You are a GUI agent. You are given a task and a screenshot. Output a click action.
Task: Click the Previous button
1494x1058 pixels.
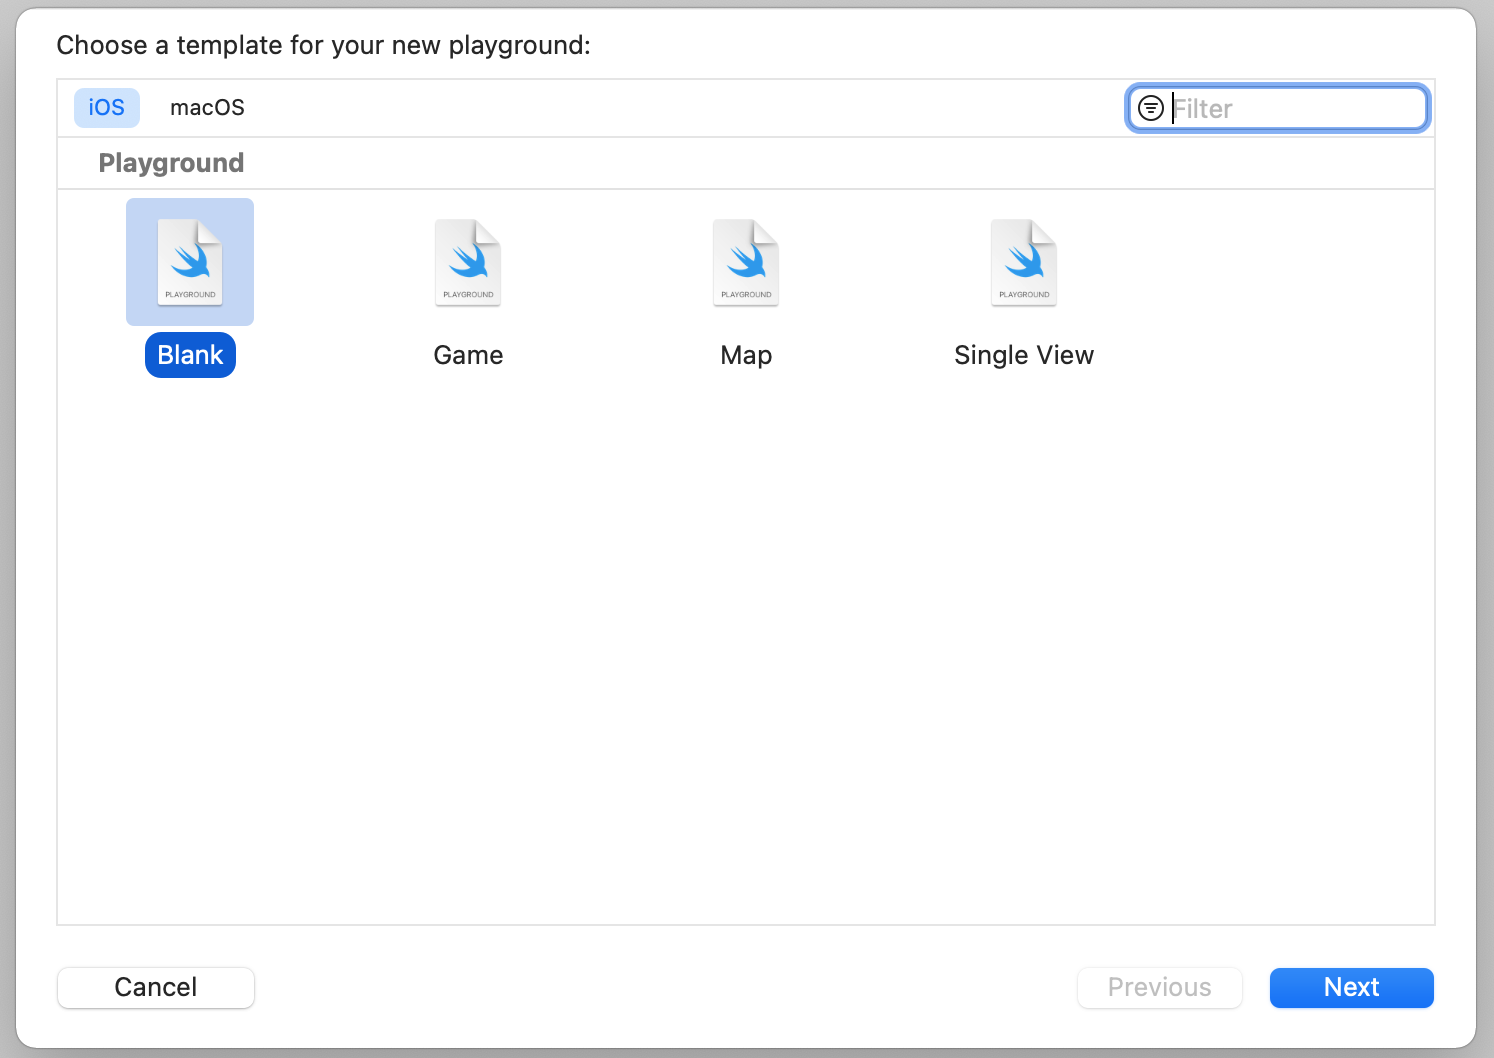[x=1159, y=987]
